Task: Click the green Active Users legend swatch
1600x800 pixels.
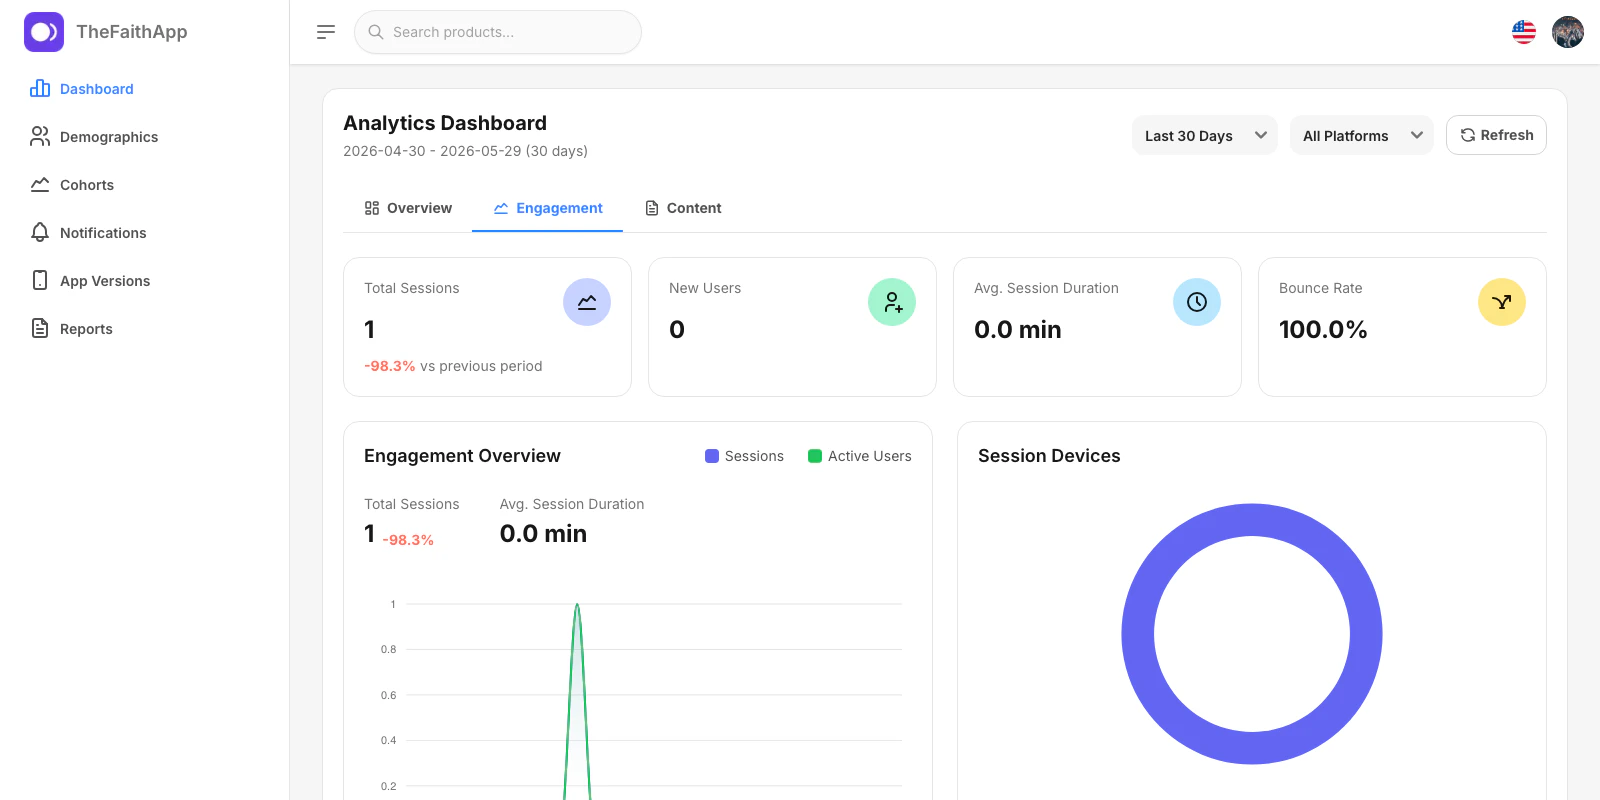Action: click(815, 456)
